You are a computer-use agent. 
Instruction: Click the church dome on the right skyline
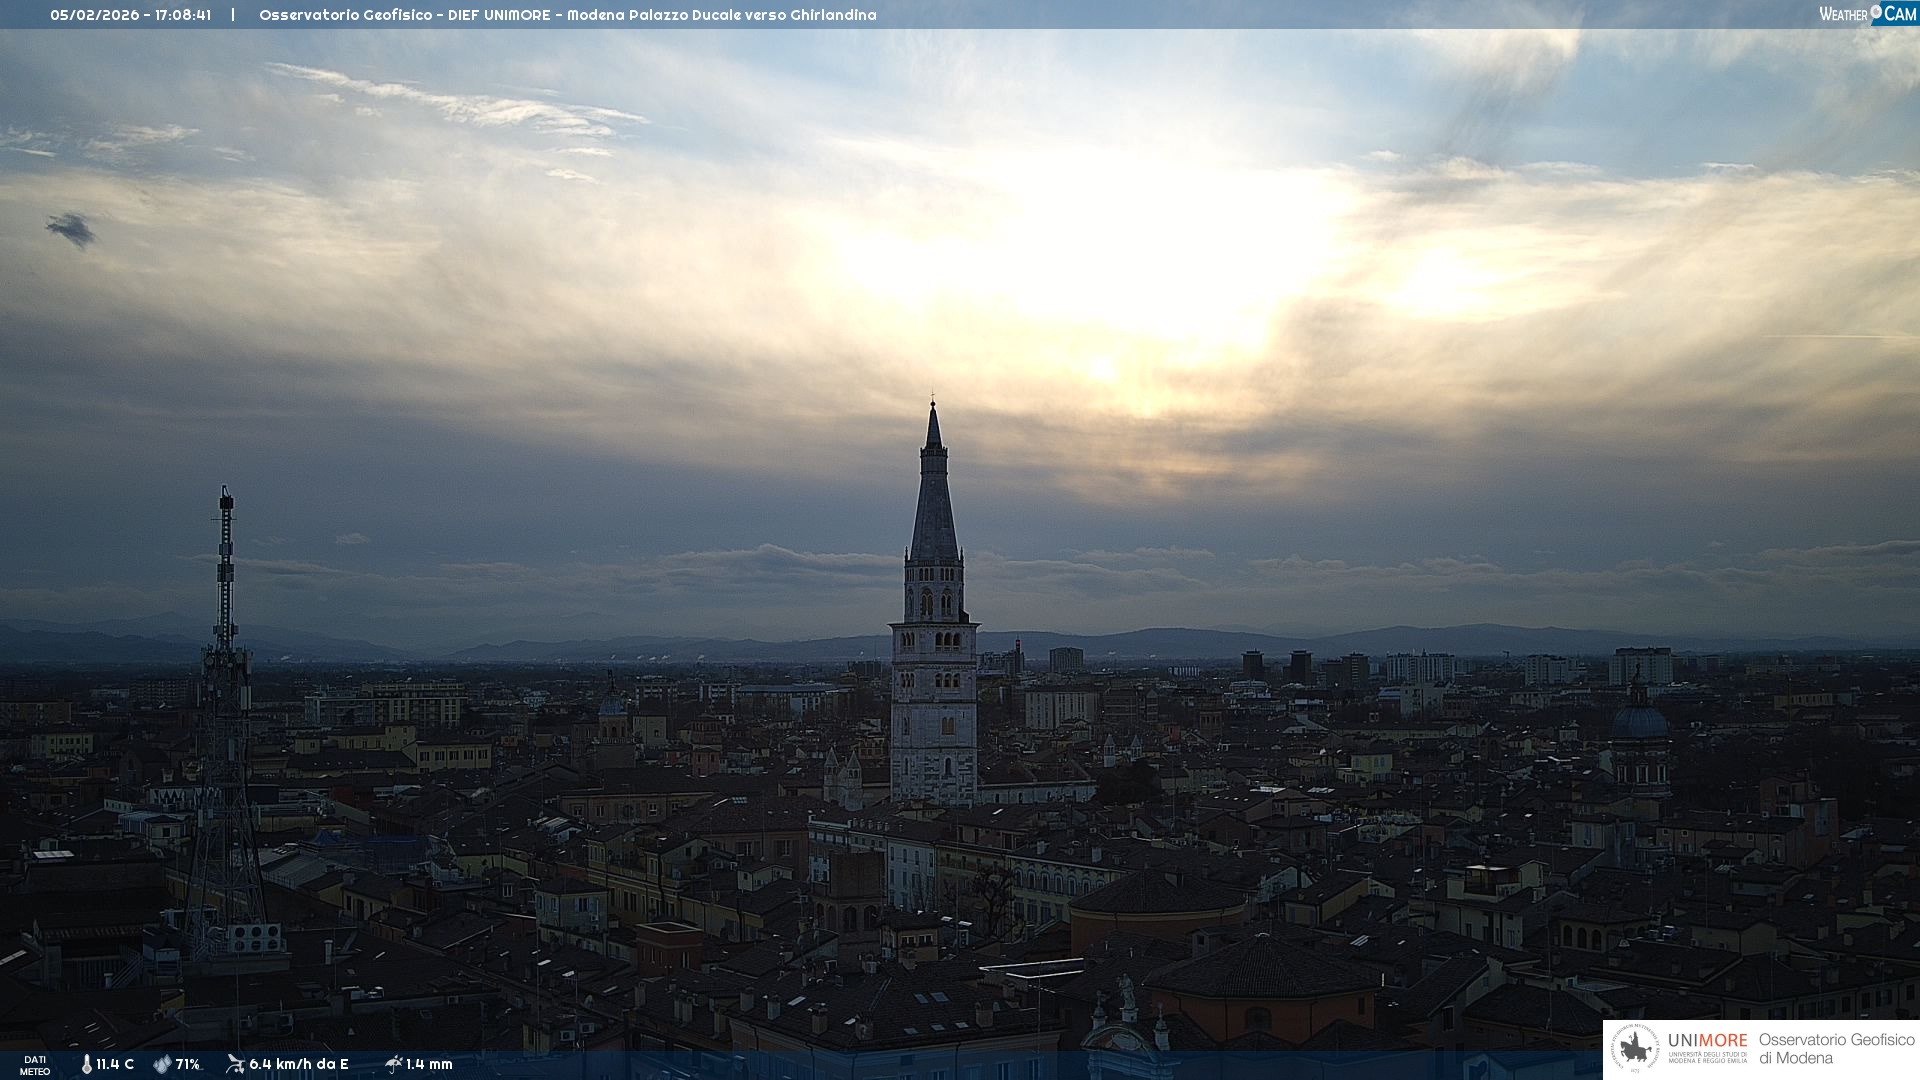click(1640, 720)
